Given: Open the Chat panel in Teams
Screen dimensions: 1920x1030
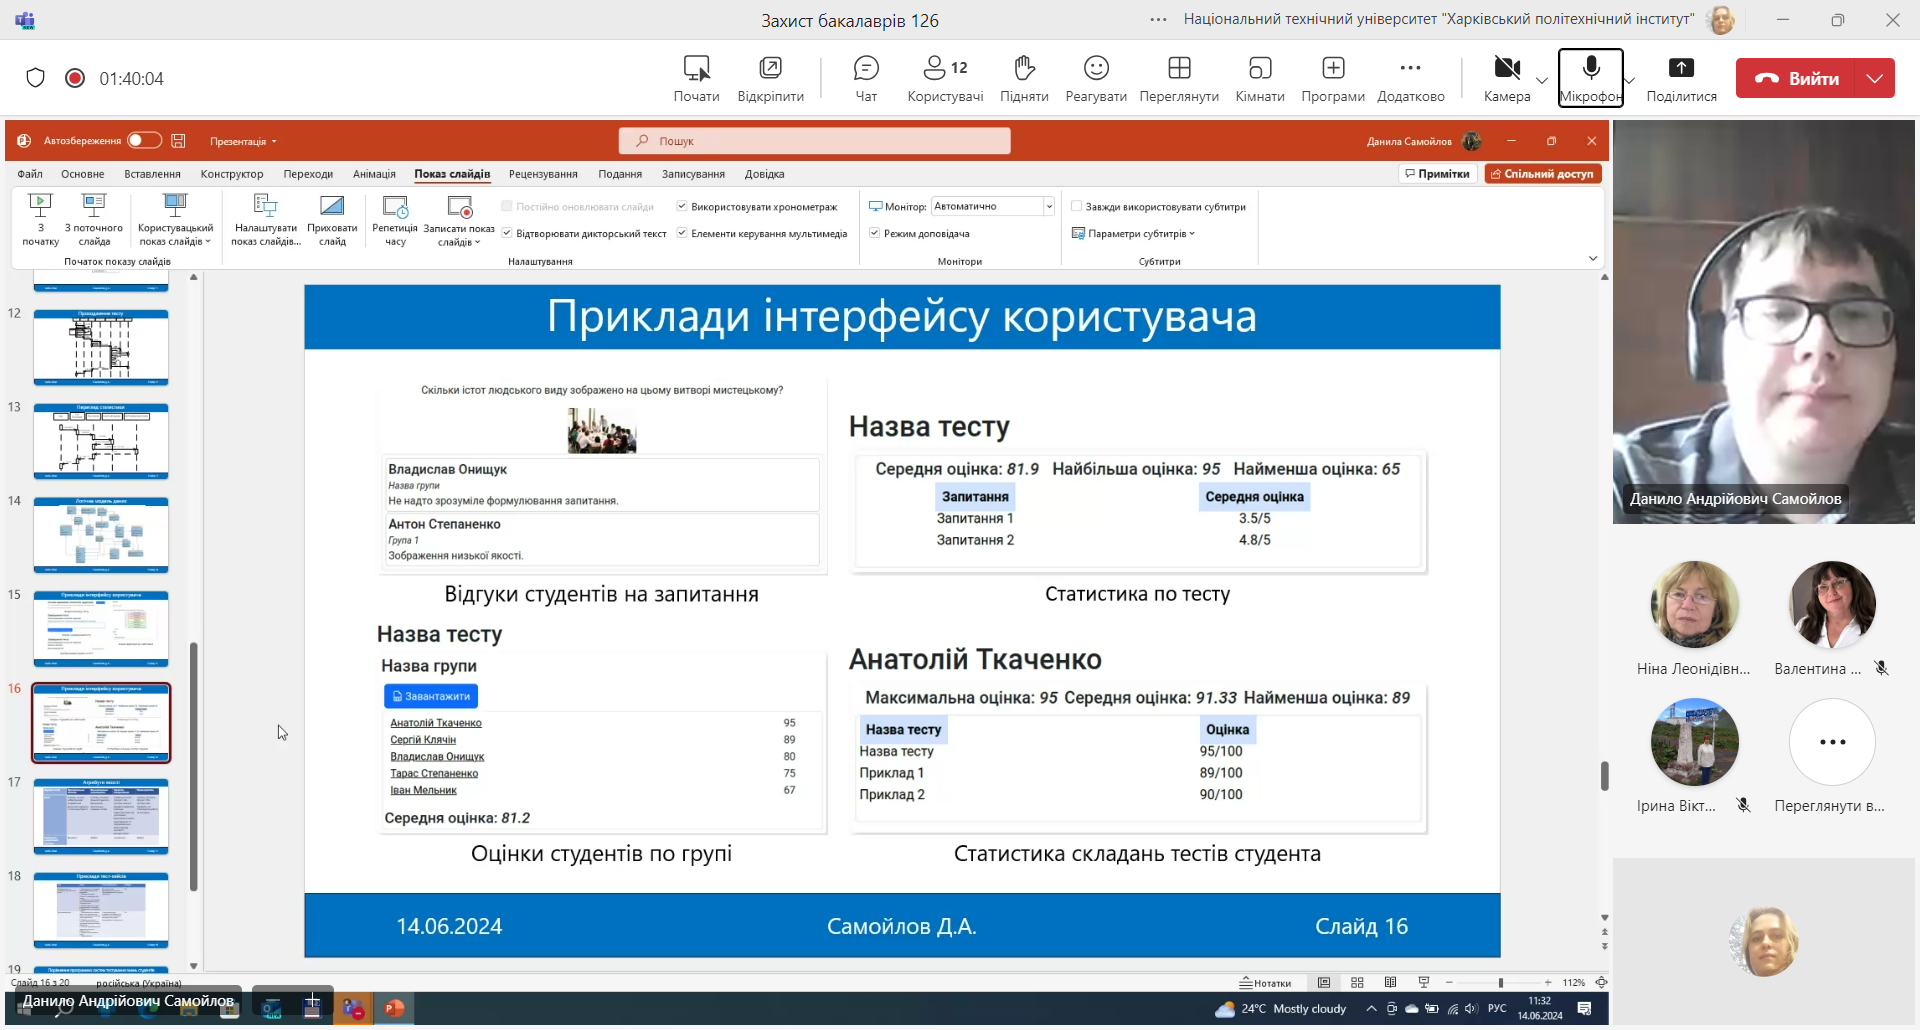Looking at the screenshot, I should 866,78.
